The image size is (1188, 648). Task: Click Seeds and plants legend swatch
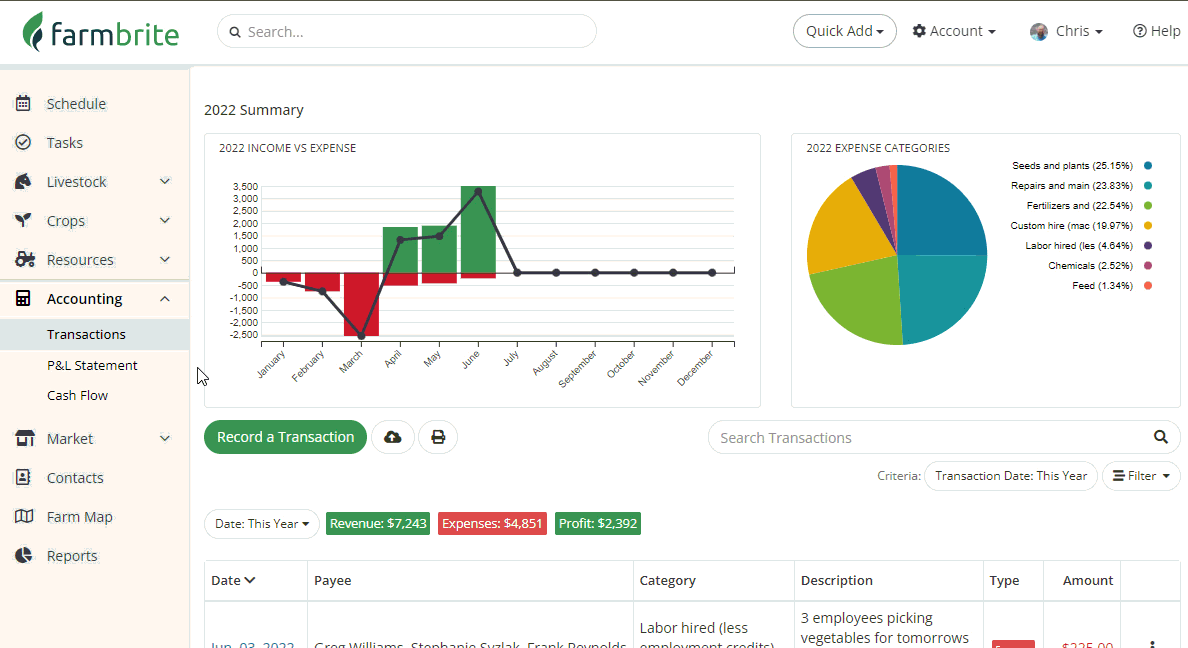click(1148, 165)
